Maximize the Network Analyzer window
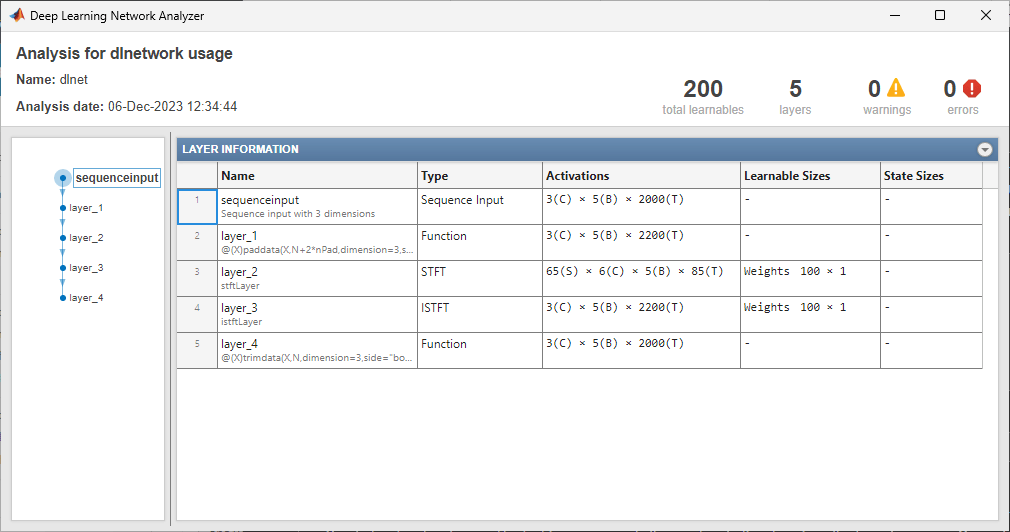The image size is (1010, 532). (940, 15)
